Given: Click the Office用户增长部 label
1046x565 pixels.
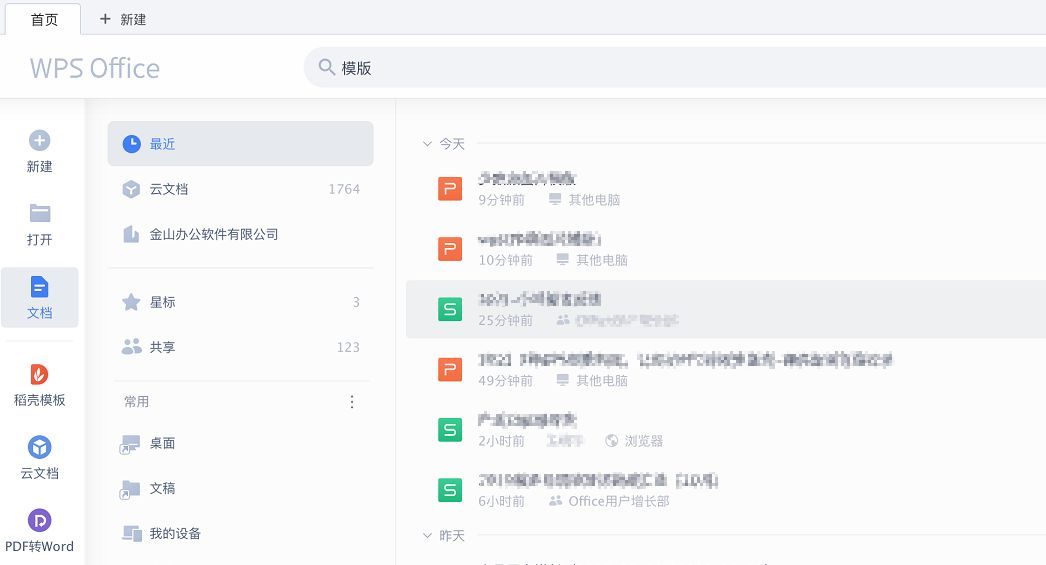Looking at the screenshot, I should (618, 501).
